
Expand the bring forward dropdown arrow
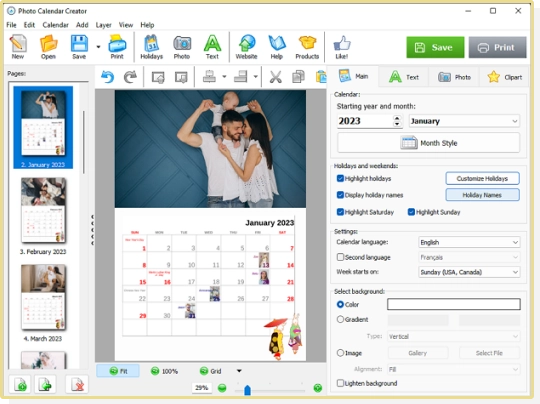pyautogui.click(x=224, y=76)
